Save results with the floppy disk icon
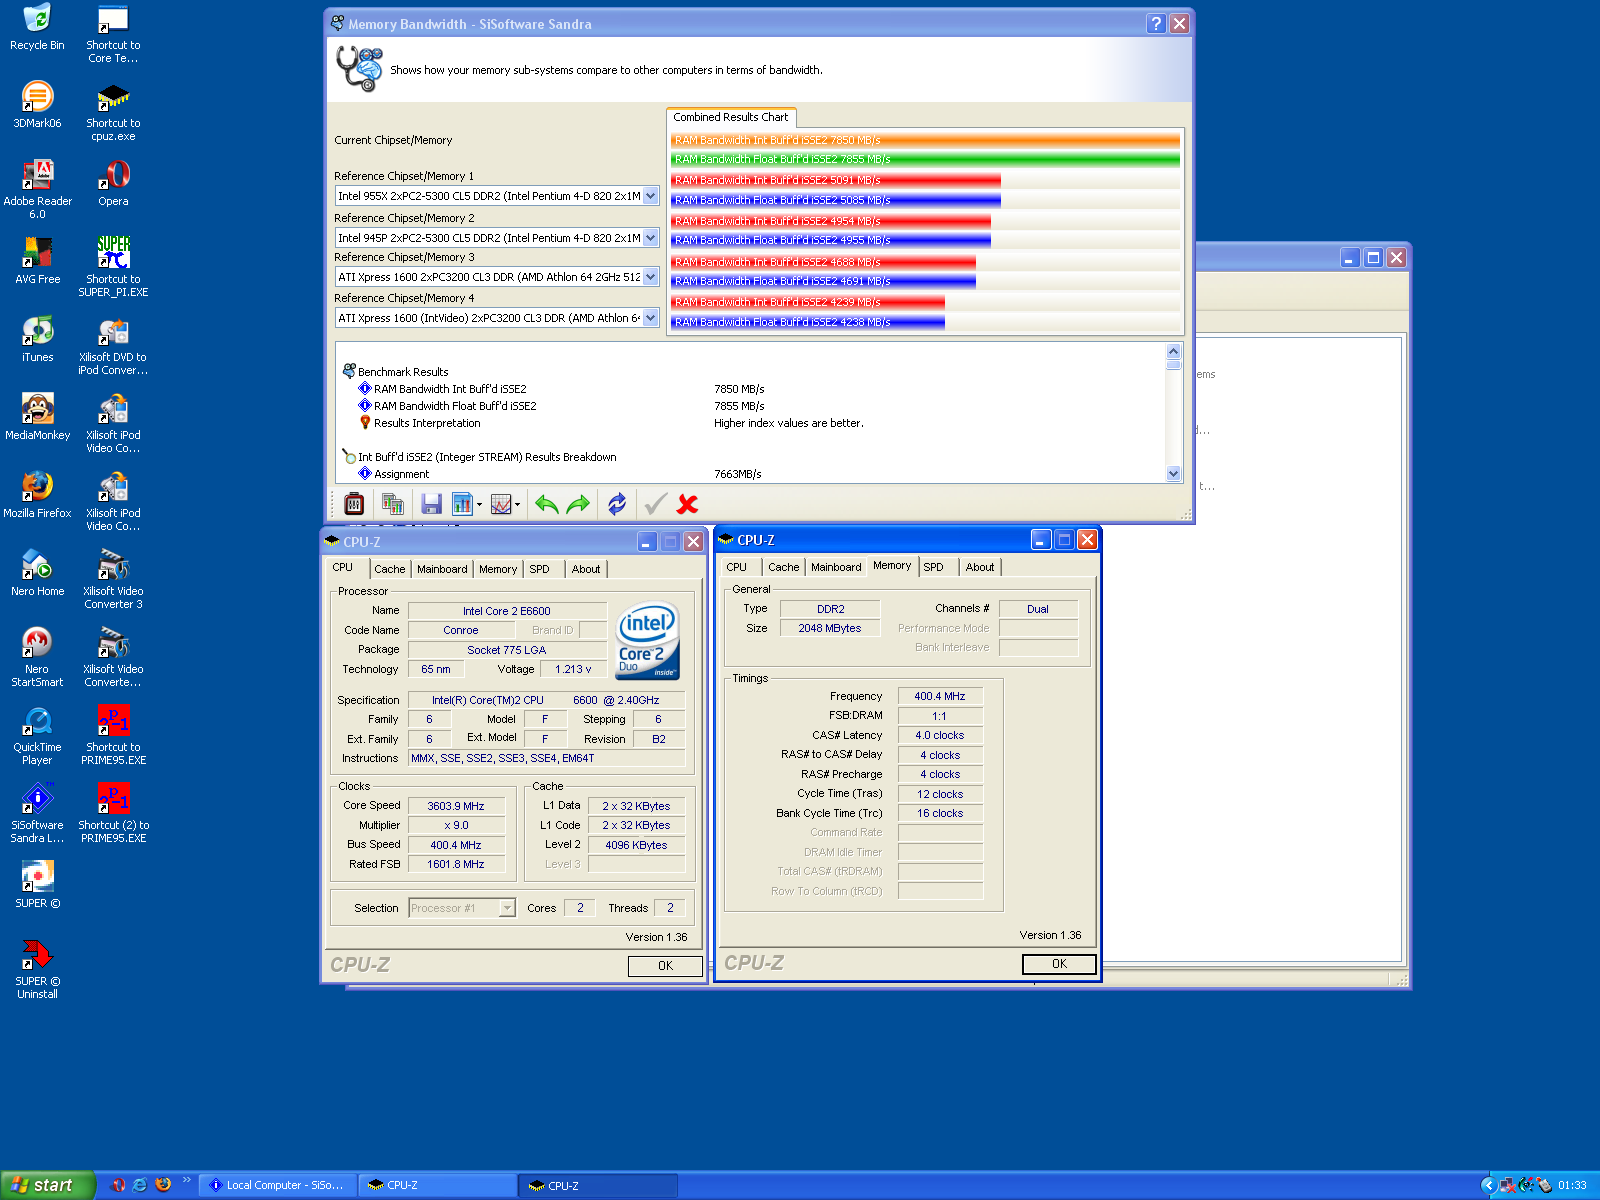1600x1200 pixels. tap(431, 504)
